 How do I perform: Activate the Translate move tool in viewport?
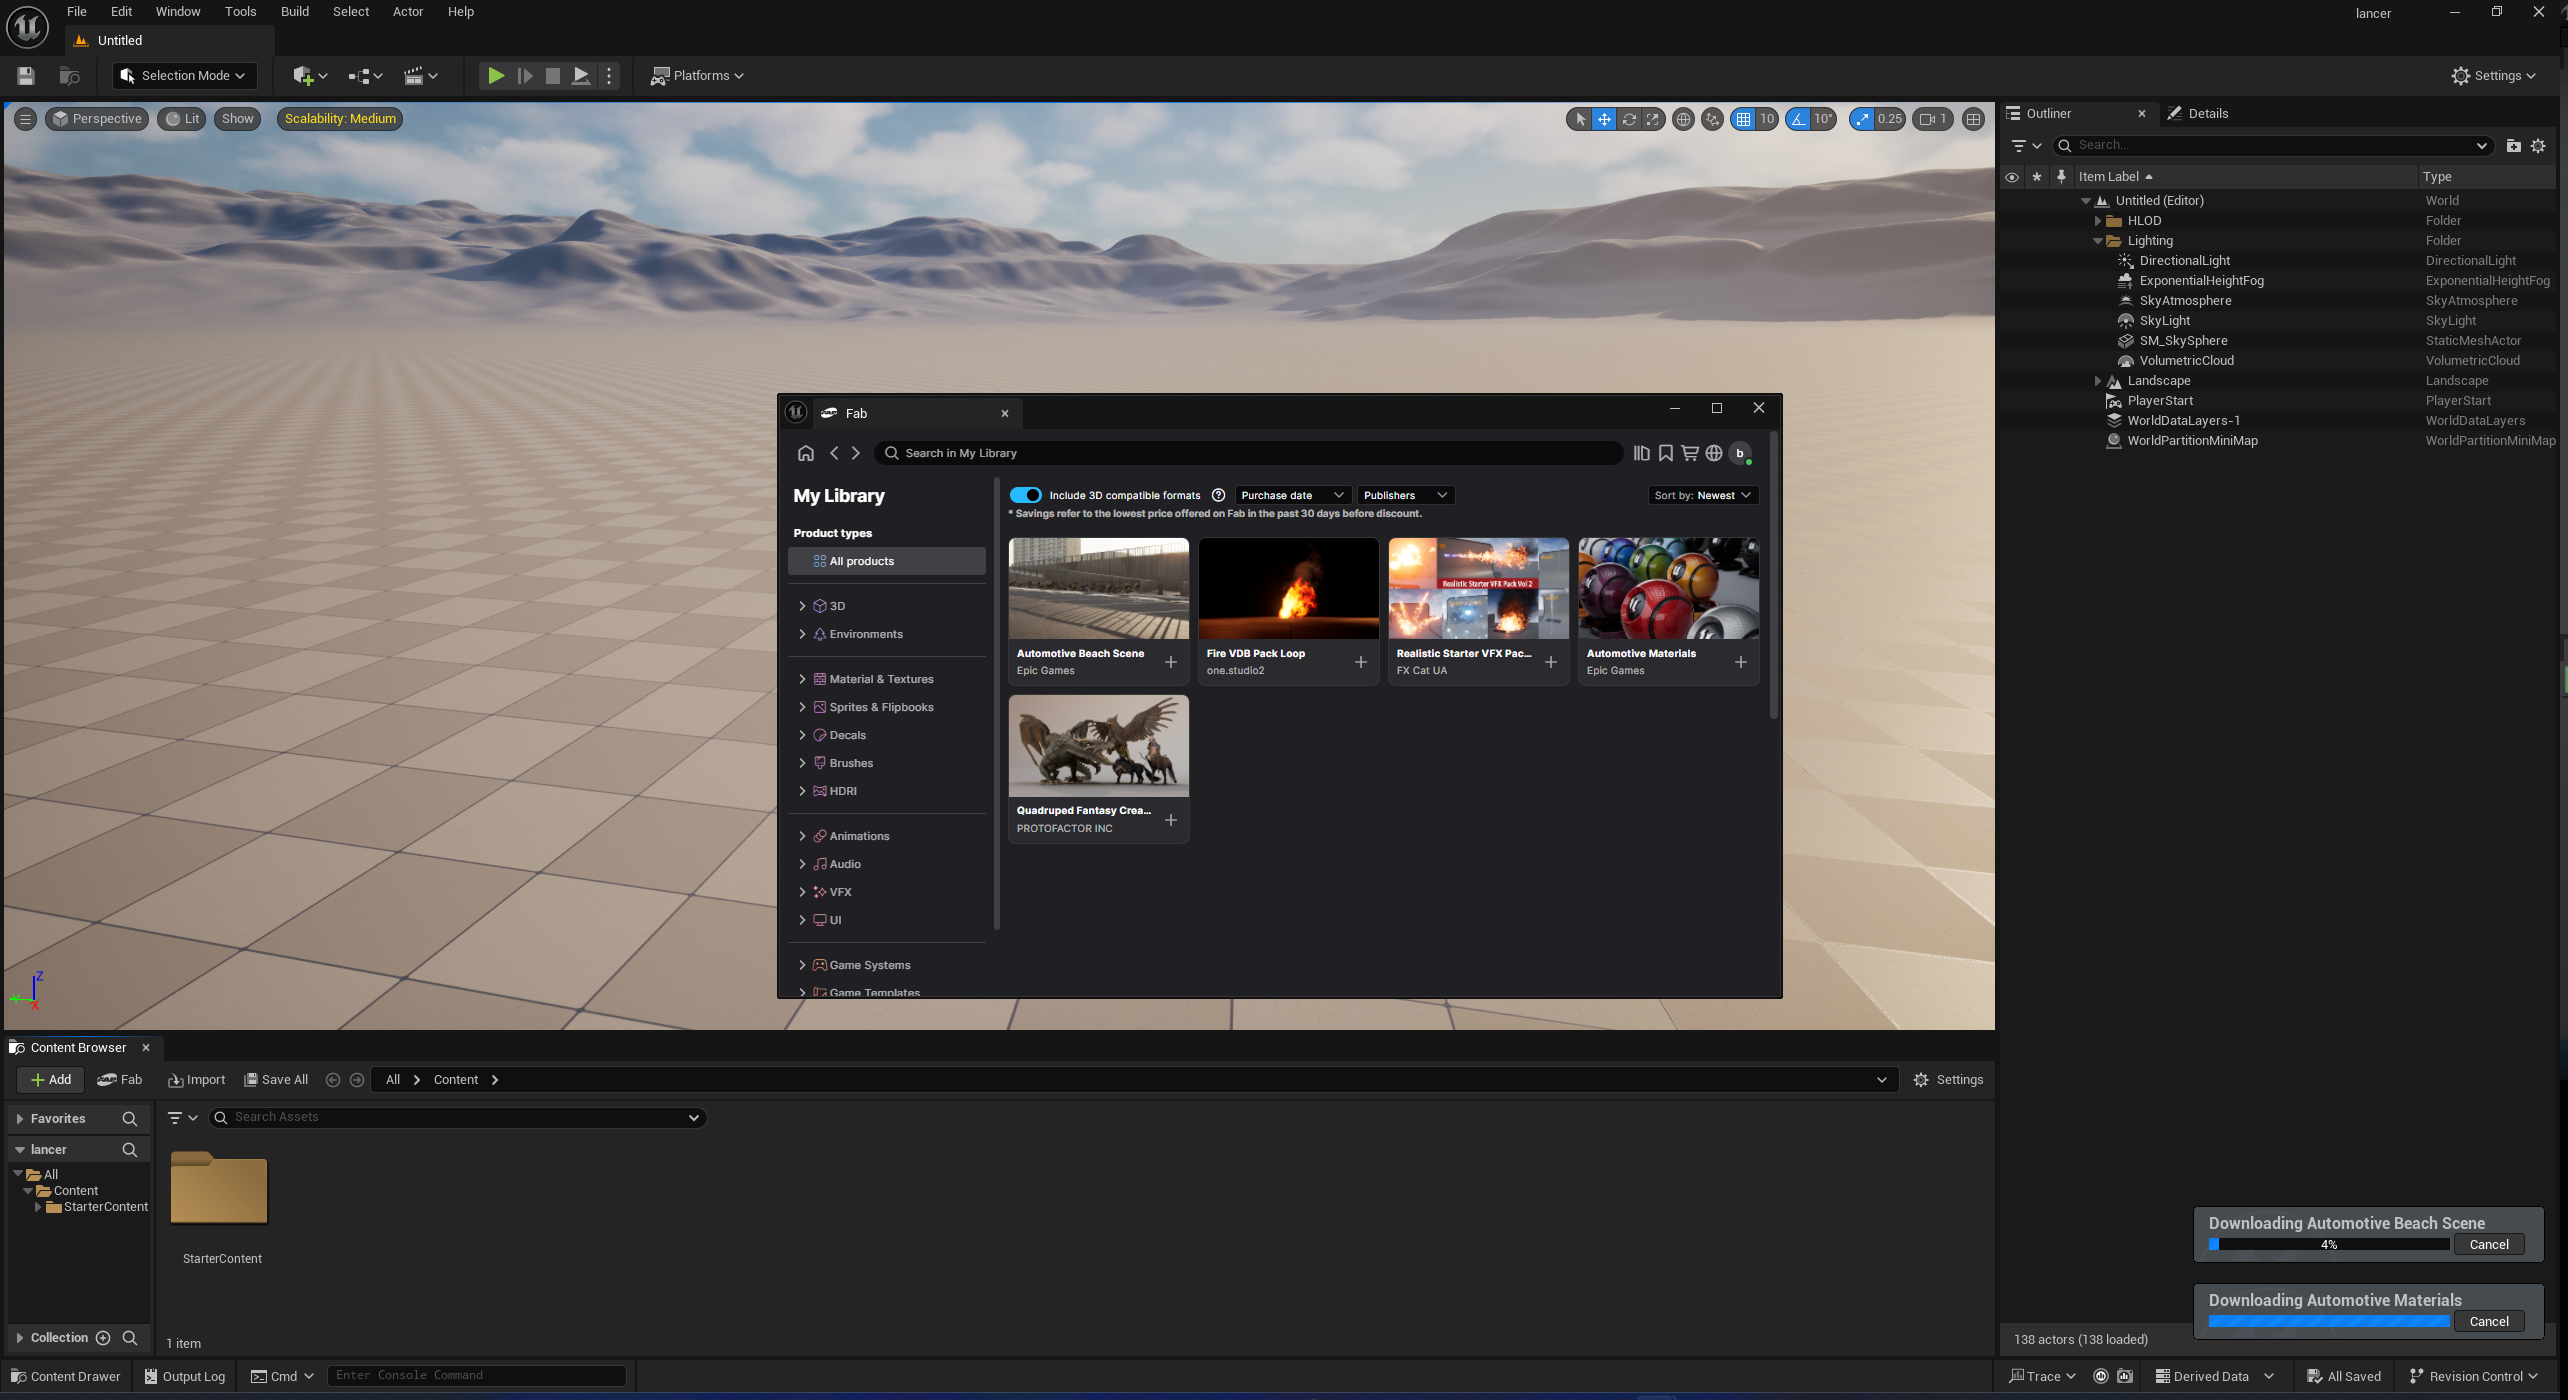pyautogui.click(x=1604, y=119)
